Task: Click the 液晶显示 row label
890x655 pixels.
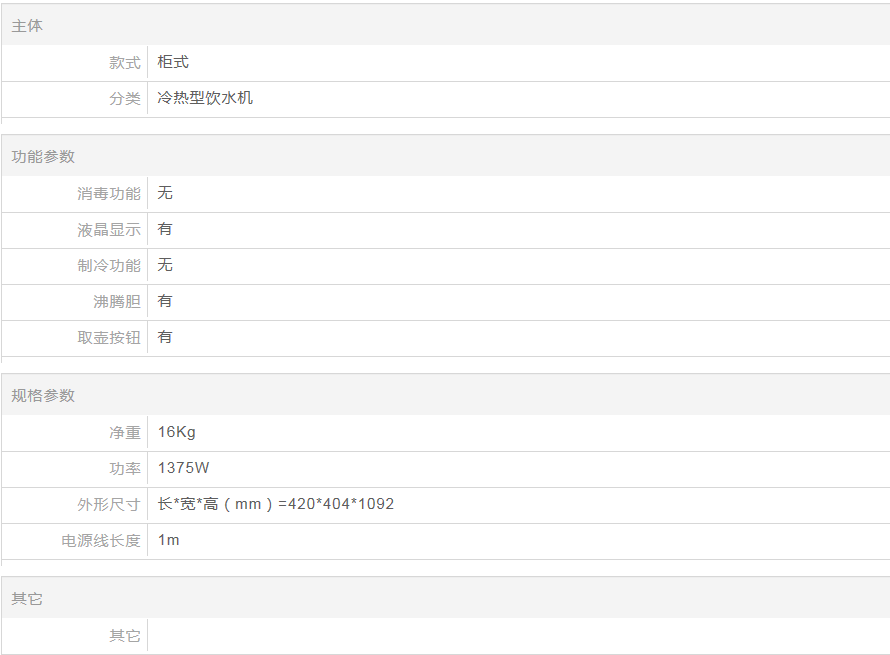Action: click(x=109, y=230)
